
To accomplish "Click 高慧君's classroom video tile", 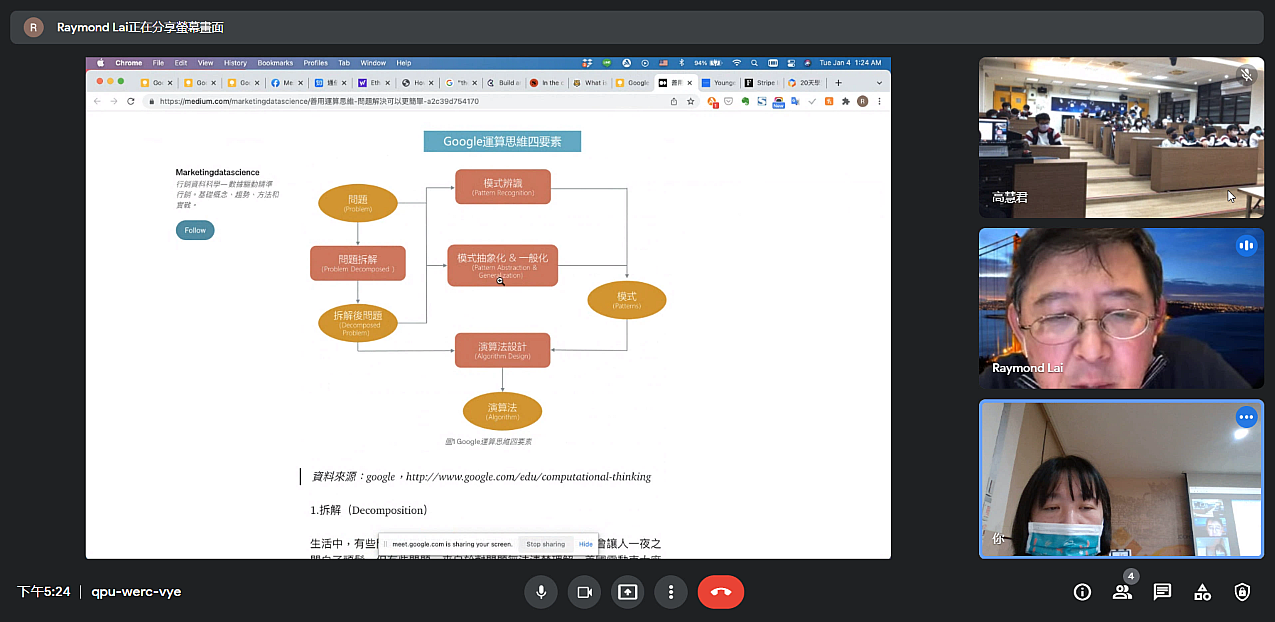I will (x=1121, y=137).
